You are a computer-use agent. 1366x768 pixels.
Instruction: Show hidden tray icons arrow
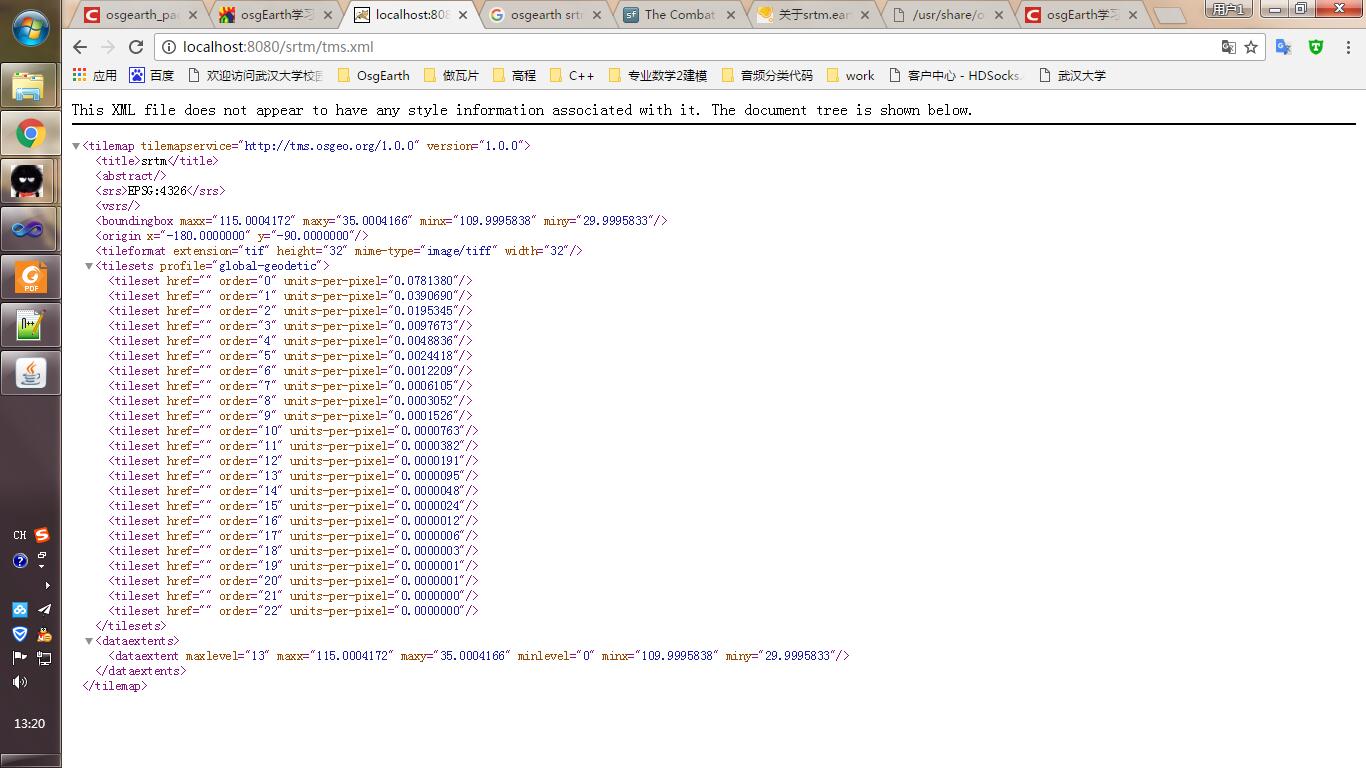(x=47, y=585)
